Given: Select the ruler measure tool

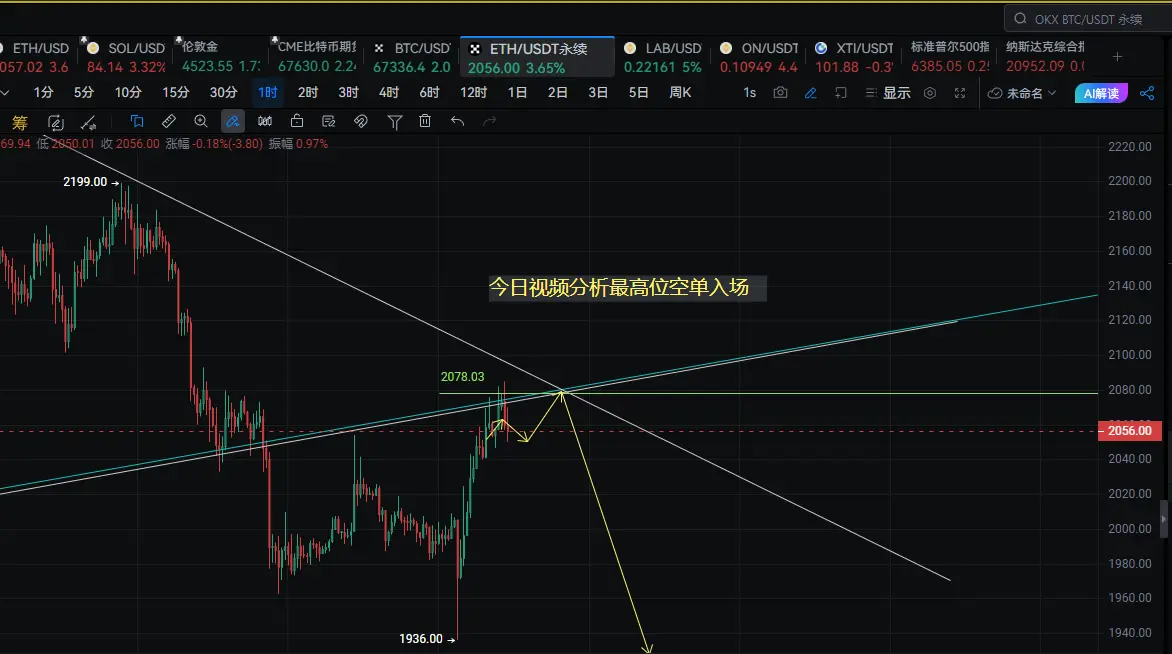Looking at the screenshot, I should pyautogui.click(x=169, y=121).
